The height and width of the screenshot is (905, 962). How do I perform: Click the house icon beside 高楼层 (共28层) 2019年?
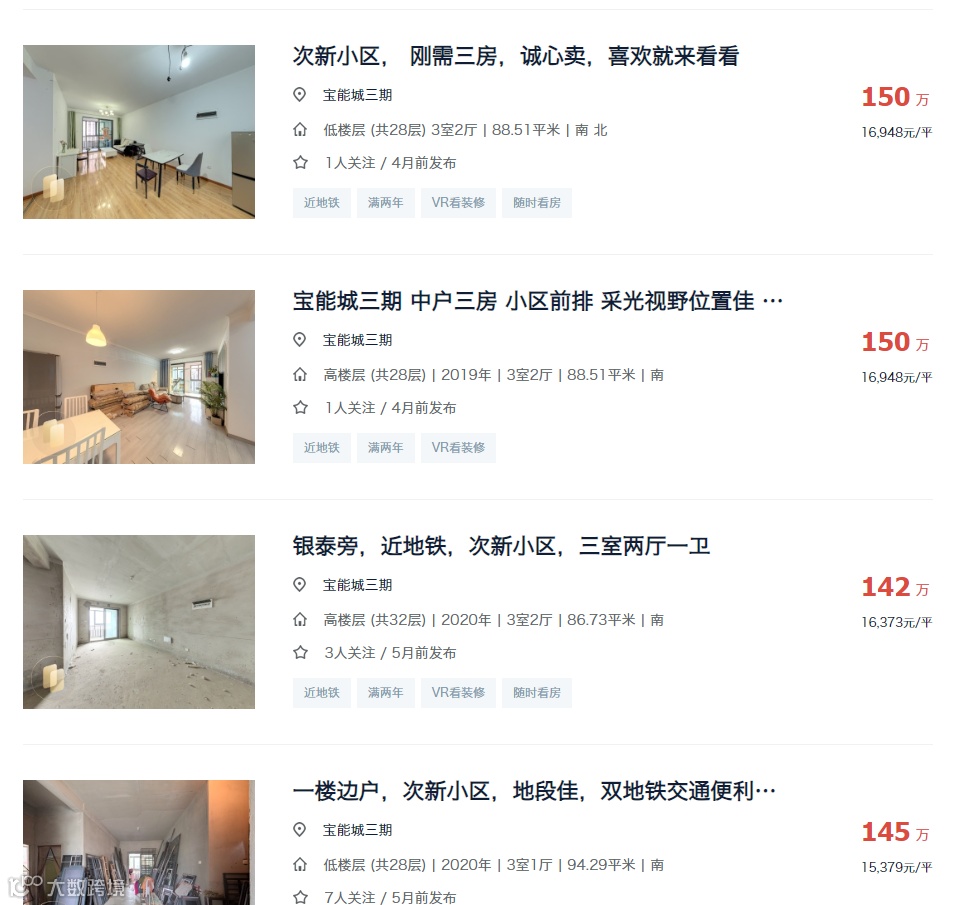(300, 374)
